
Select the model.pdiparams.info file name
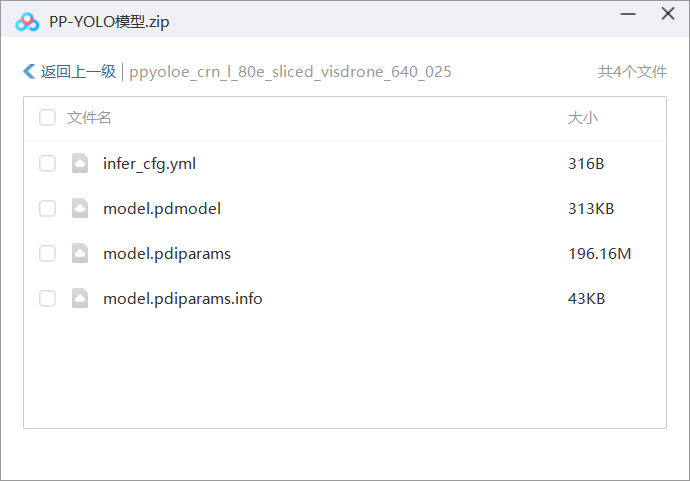(x=183, y=298)
